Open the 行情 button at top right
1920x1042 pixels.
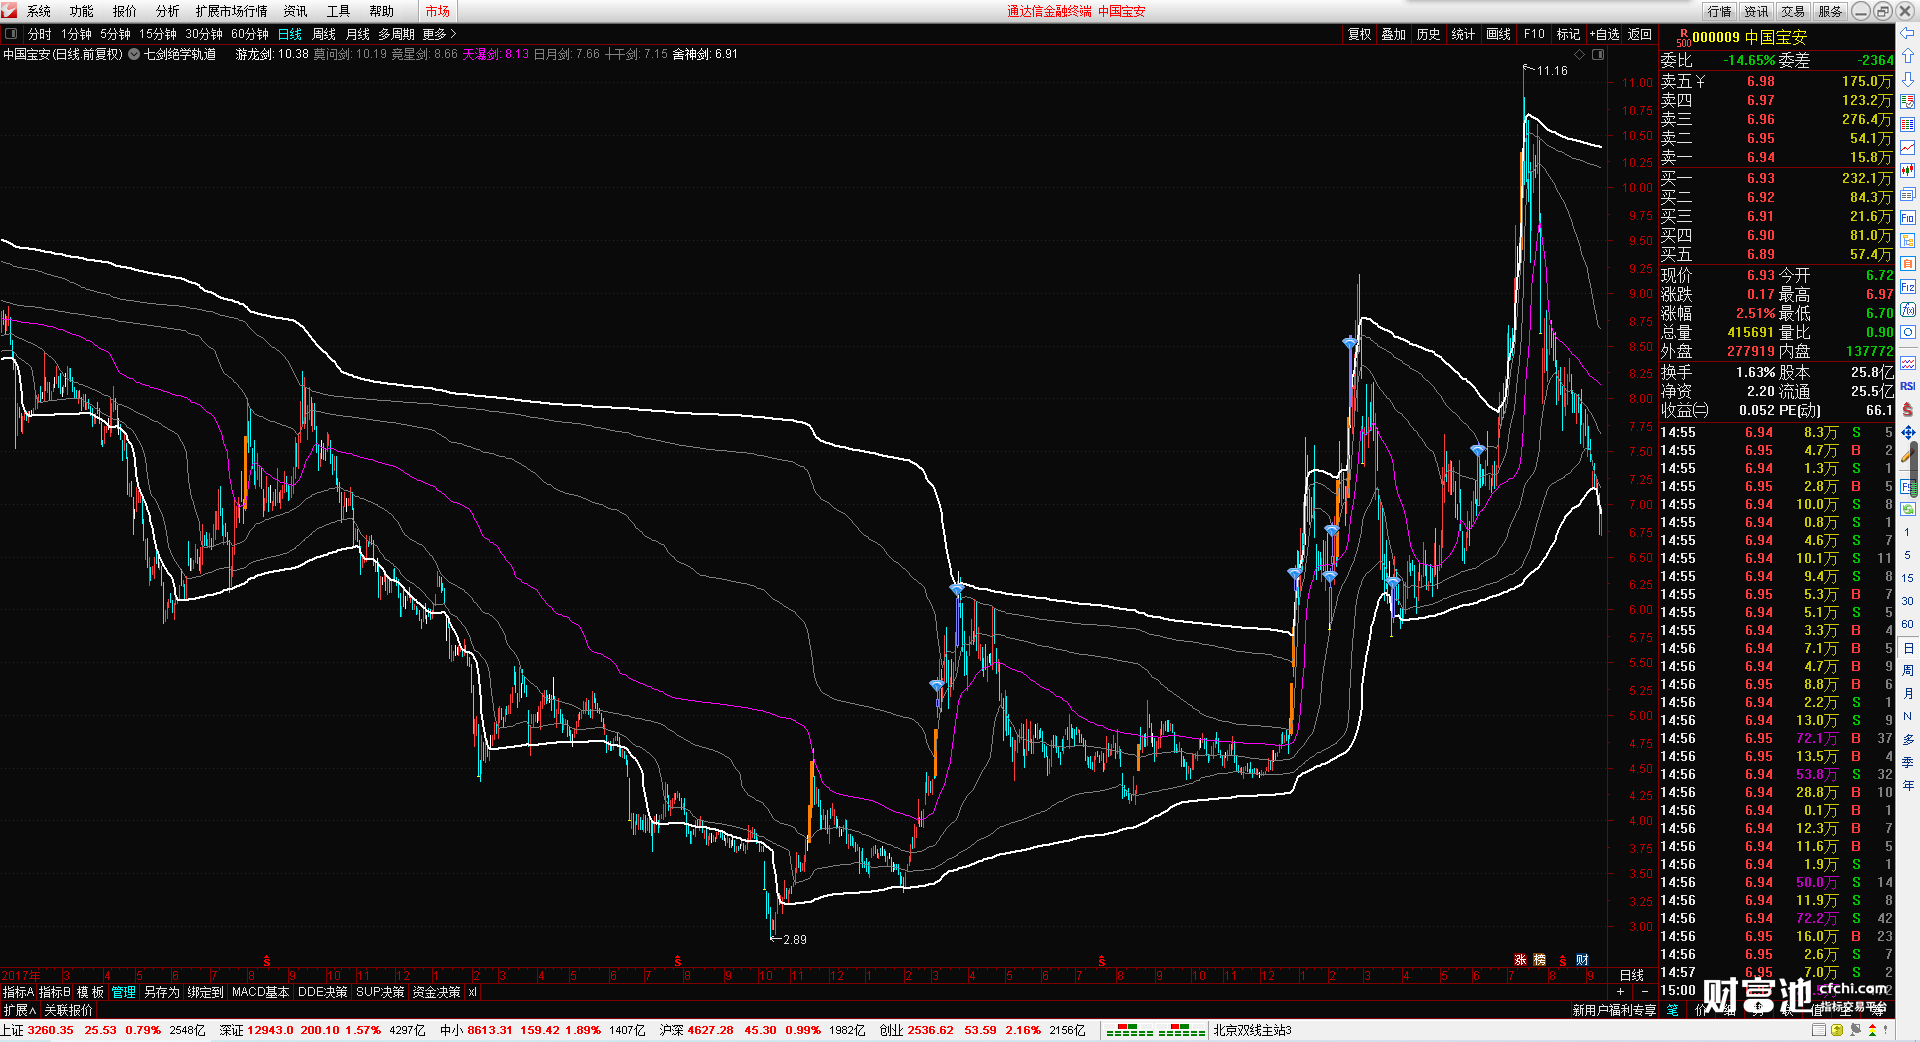pos(1720,11)
